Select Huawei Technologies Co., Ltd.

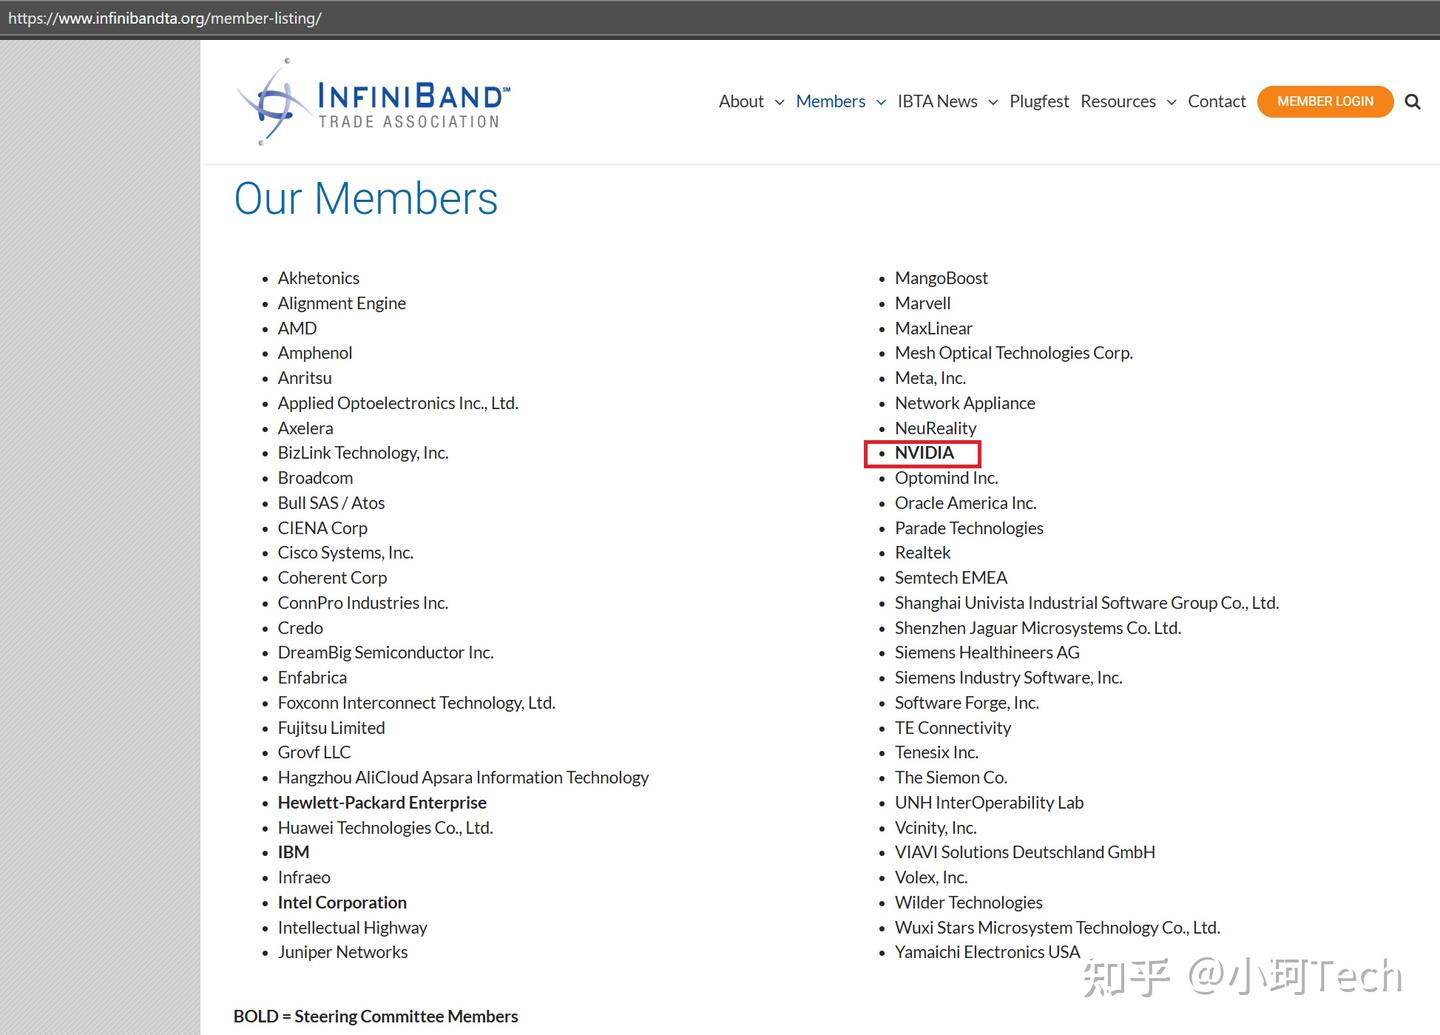pos(385,828)
